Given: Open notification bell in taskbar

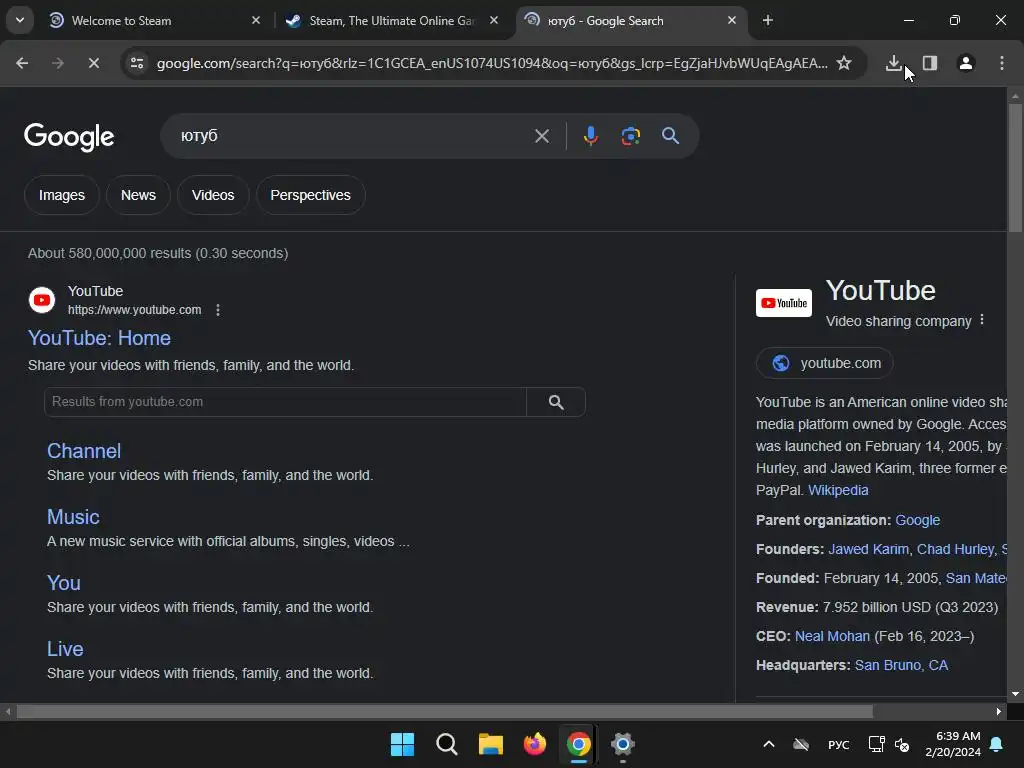Looking at the screenshot, I should pyautogui.click(x=997, y=744).
